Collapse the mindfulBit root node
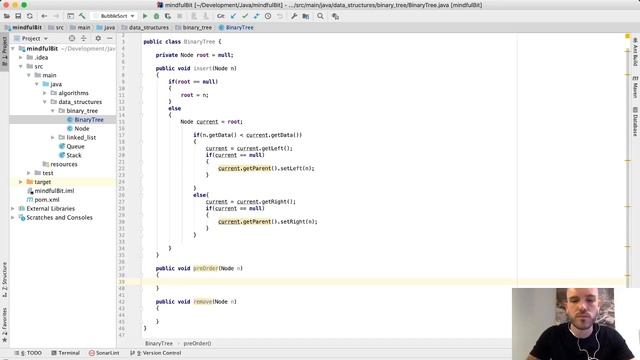 point(13,49)
